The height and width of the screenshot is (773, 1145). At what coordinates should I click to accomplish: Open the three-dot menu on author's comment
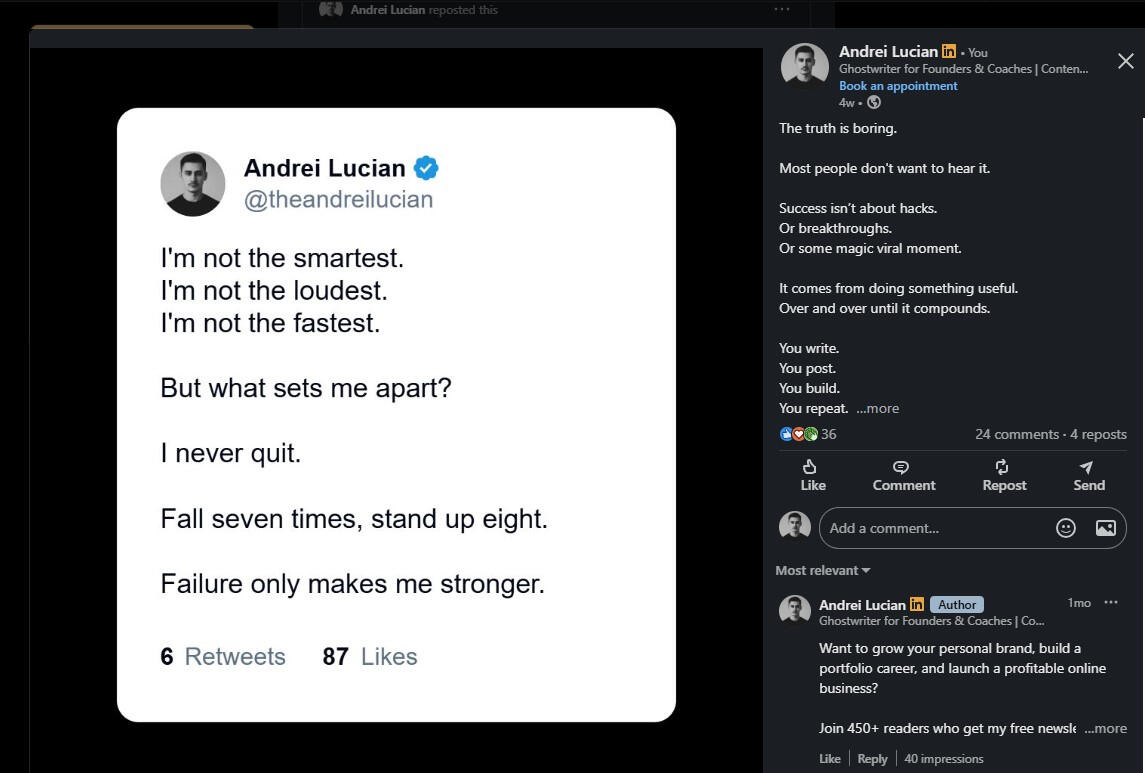[x=1111, y=602]
